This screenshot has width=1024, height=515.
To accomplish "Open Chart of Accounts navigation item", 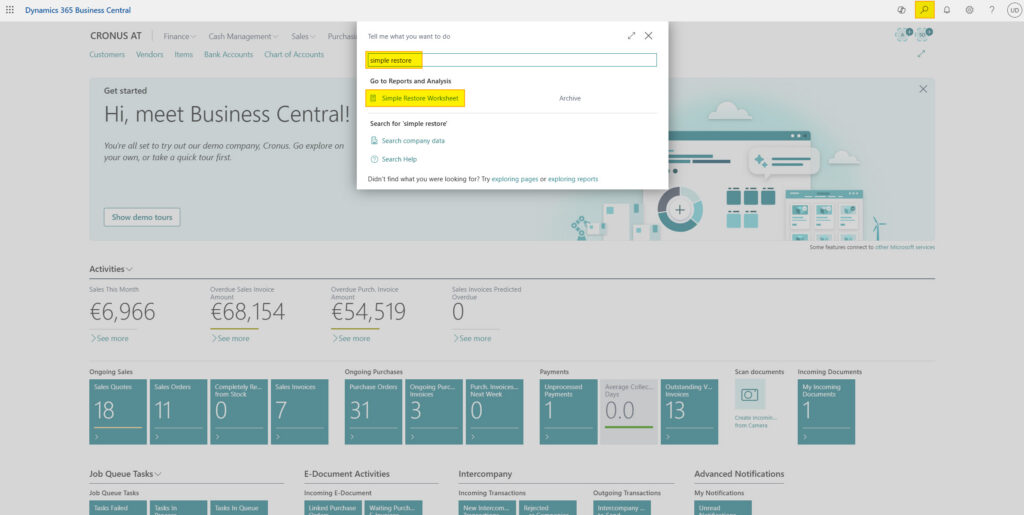I will click(x=294, y=55).
